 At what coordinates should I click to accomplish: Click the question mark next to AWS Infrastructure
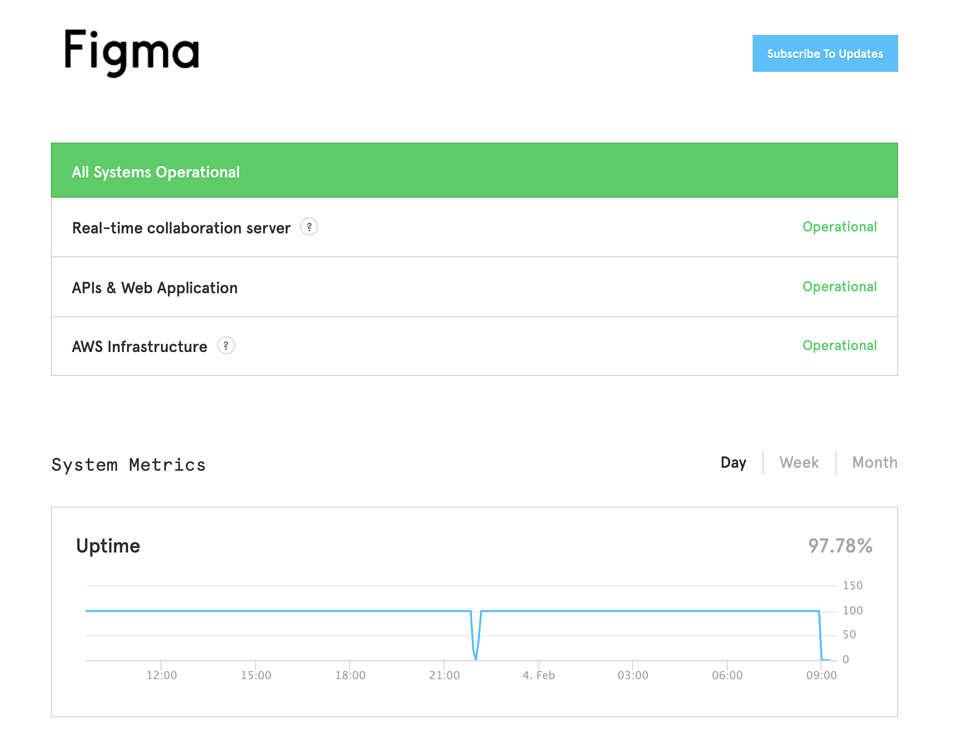(226, 346)
